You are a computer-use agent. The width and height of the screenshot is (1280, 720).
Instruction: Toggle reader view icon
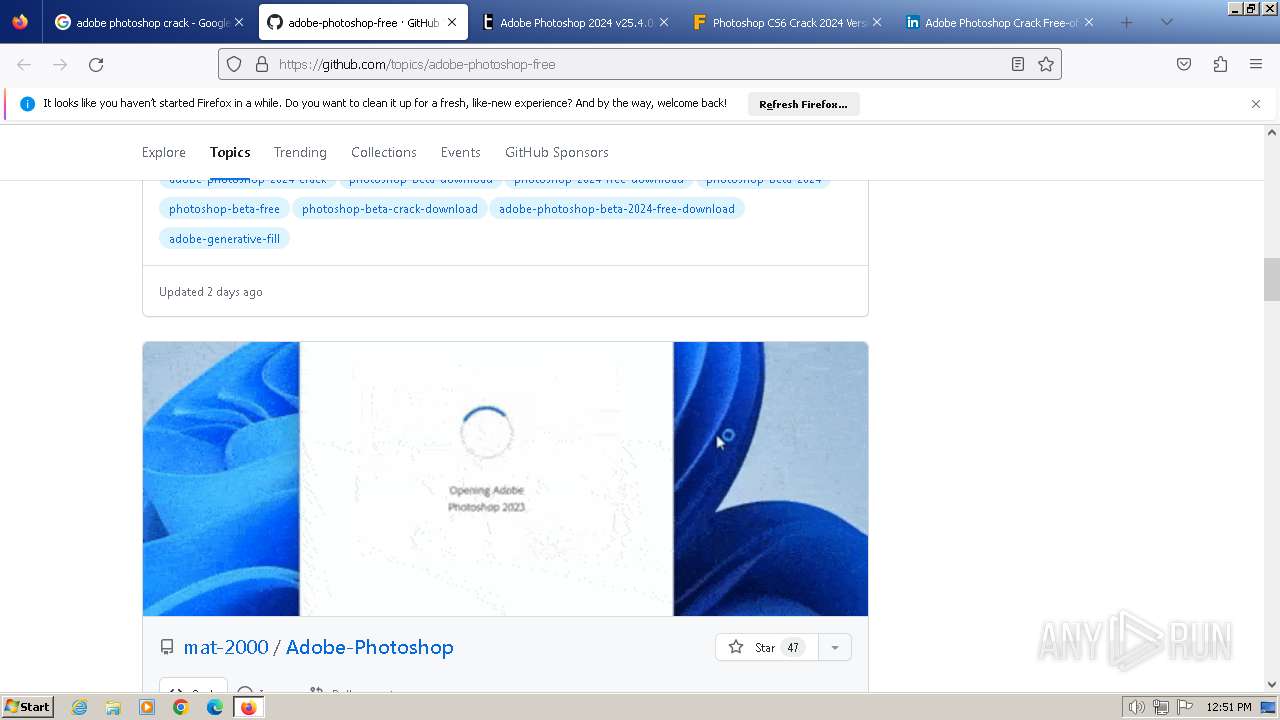(x=1018, y=64)
